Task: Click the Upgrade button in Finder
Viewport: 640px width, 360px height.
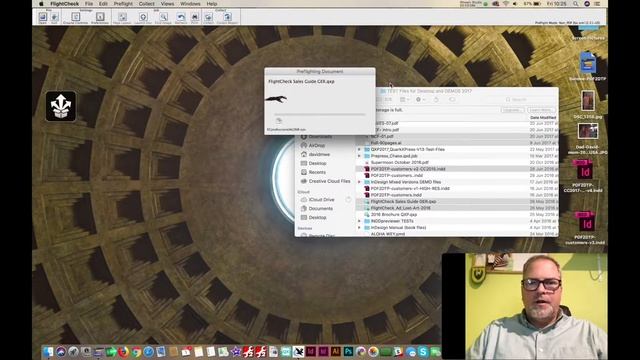Action: pos(512,110)
